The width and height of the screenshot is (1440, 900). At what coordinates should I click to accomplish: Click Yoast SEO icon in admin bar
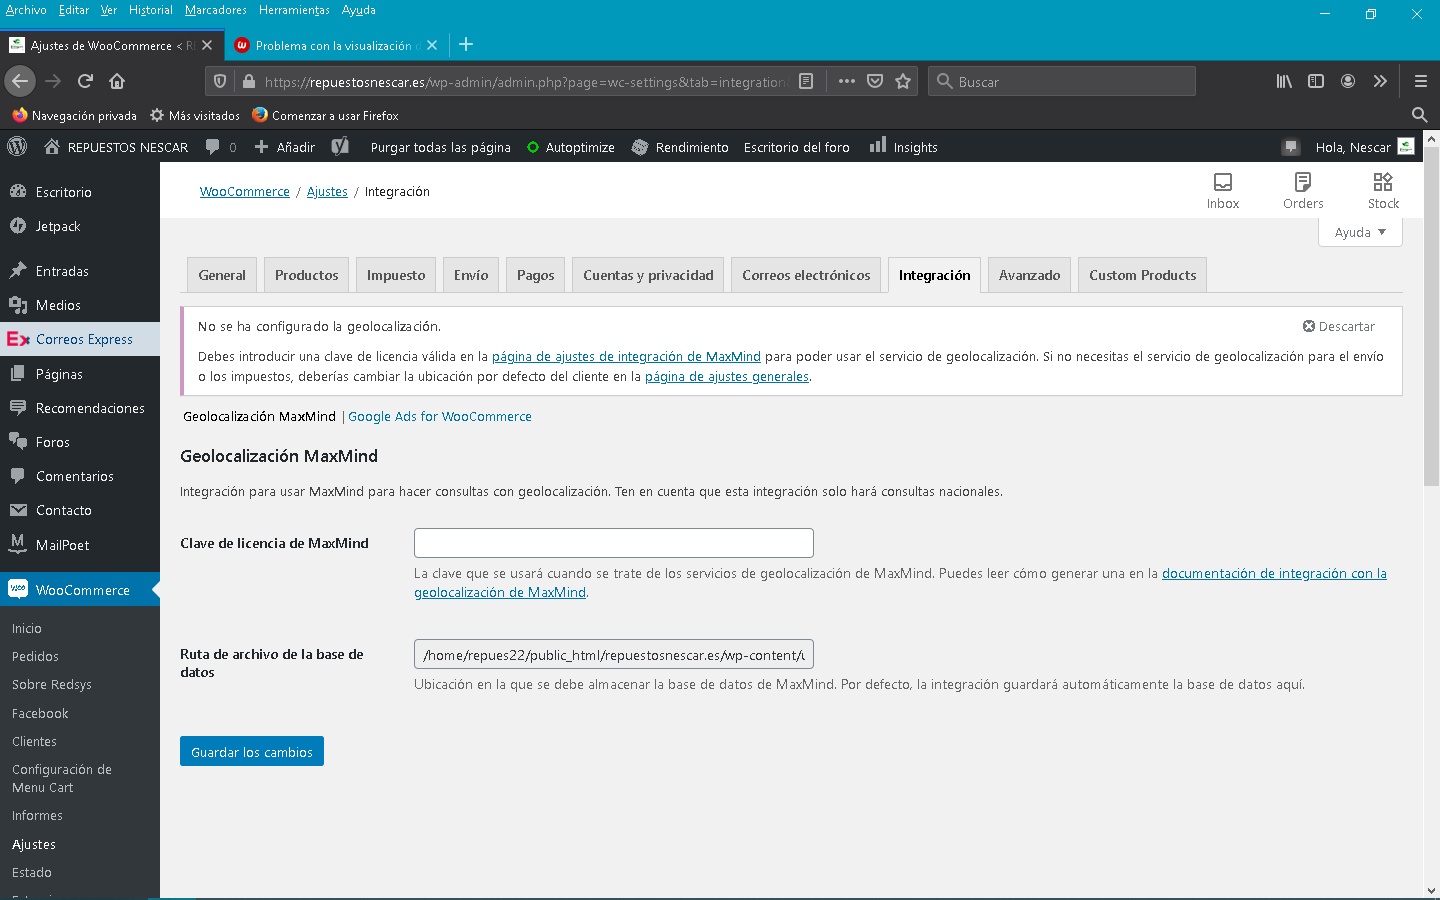340,146
